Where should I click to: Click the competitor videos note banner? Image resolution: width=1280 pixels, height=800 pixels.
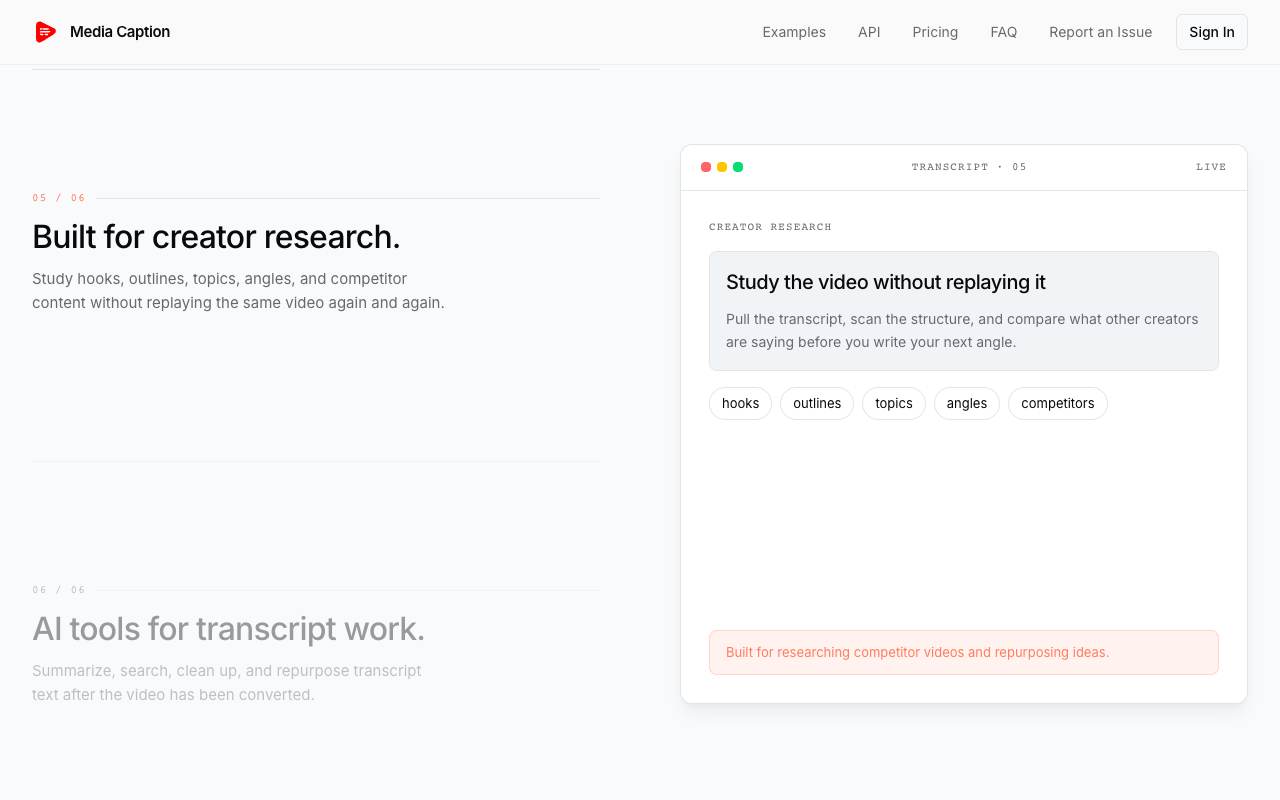click(964, 652)
